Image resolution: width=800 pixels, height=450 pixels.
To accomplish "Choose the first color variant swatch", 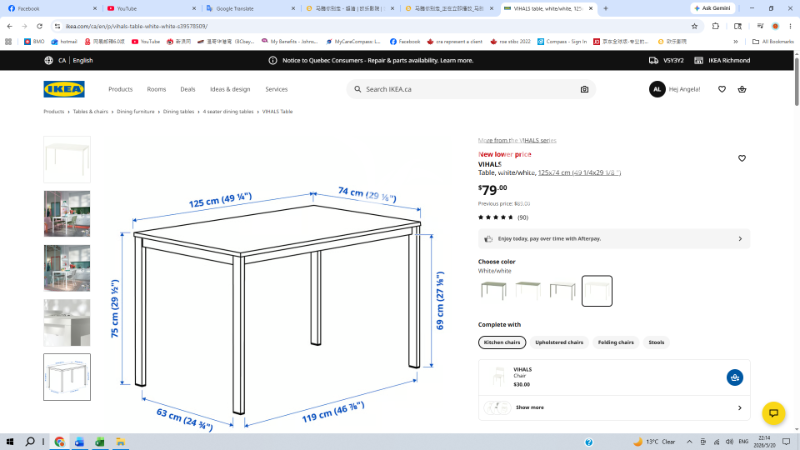I will pos(493,291).
